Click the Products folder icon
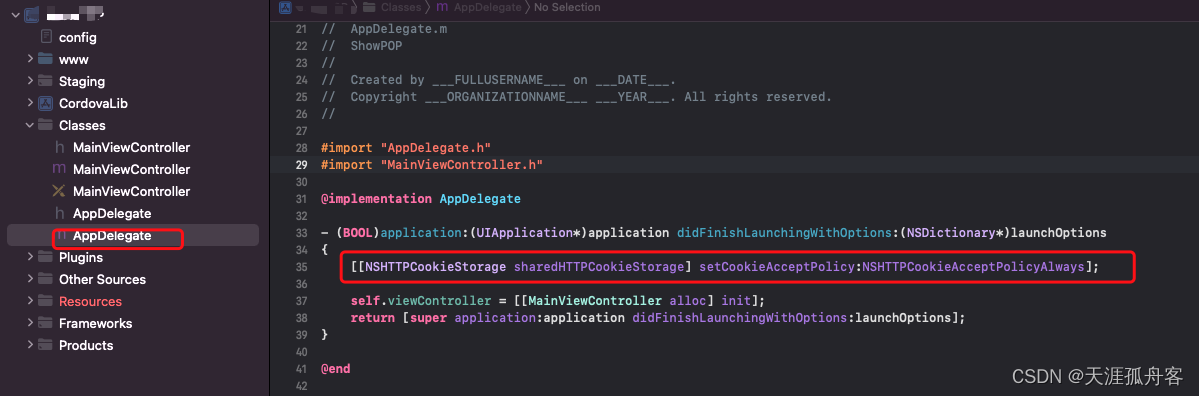Image resolution: width=1199 pixels, height=396 pixels. (45, 346)
